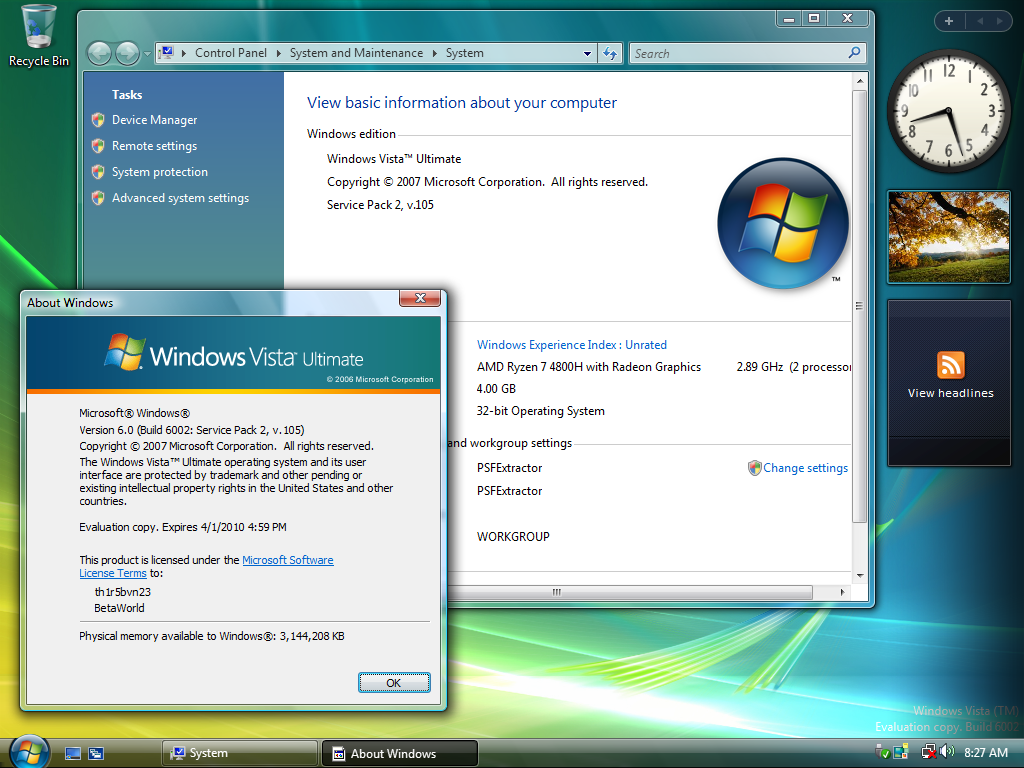
Task: Select the System breadcrumb item
Action: (464, 53)
